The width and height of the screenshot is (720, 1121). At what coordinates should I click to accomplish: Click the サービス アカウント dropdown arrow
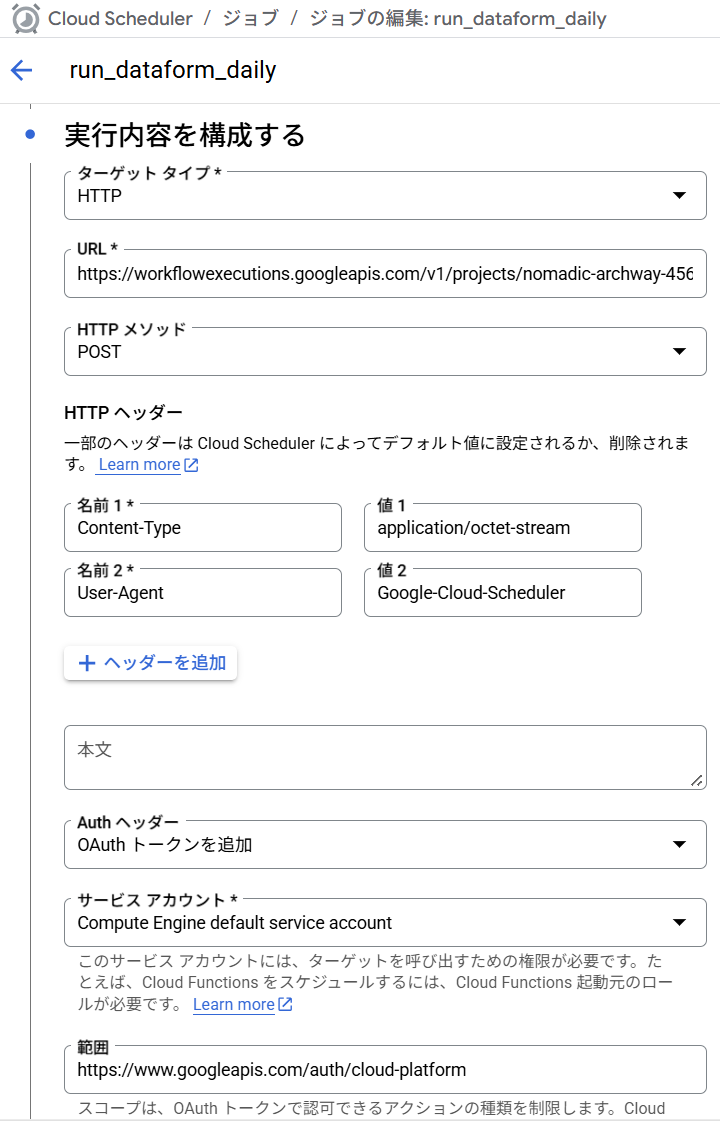pyautogui.click(x=679, y=922)
